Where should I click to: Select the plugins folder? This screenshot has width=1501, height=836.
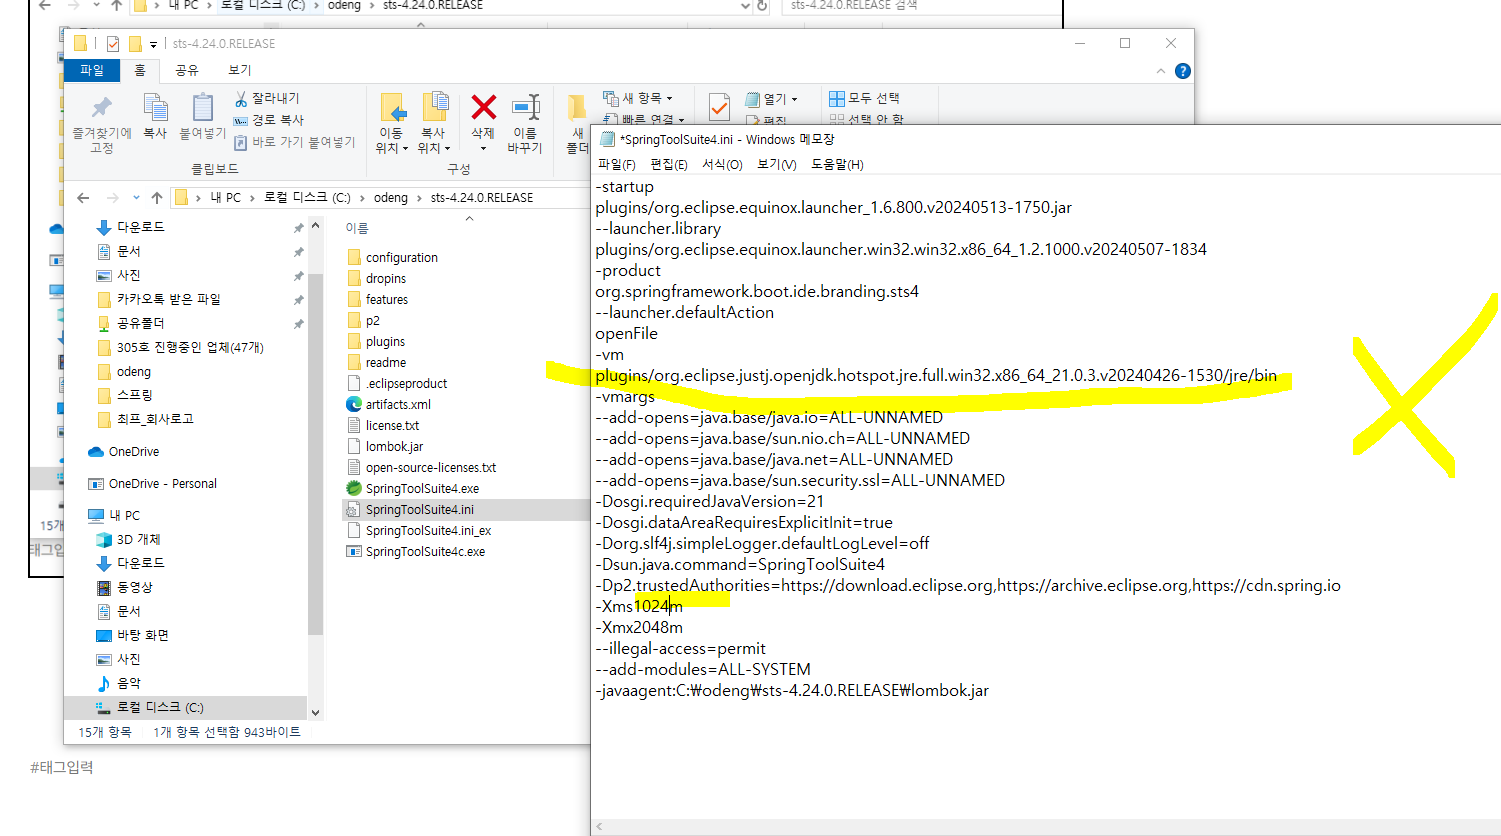(x=376, y=341)
